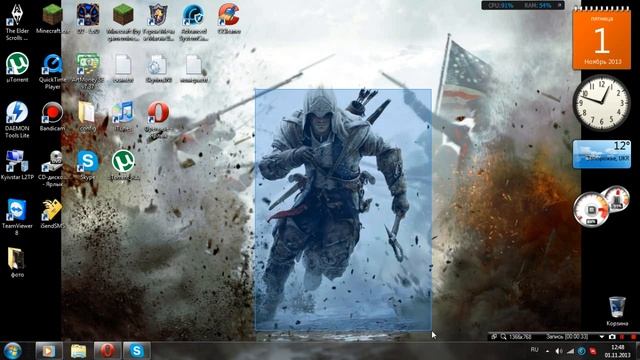Open media player pinned on taskbar
The image size is (640, 360).
pyautogui.click(x=49, y=351)
